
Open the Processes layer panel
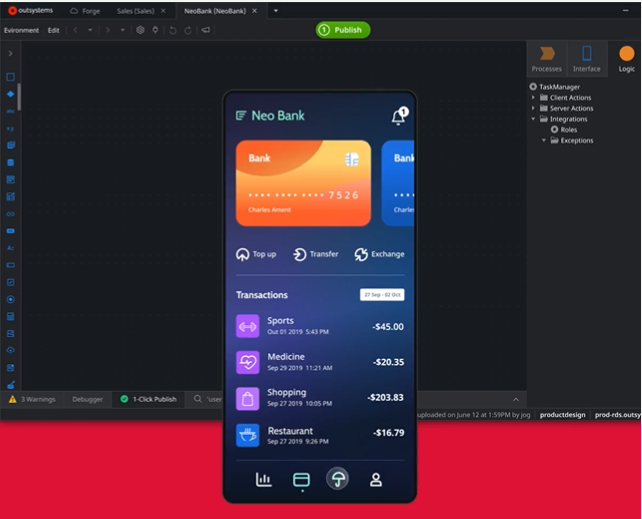click(546, 58)
